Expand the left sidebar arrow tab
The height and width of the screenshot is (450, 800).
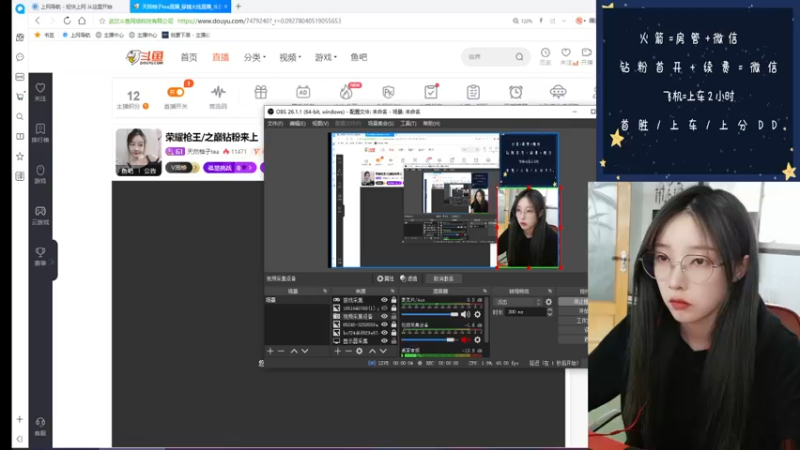pos(53,261)
